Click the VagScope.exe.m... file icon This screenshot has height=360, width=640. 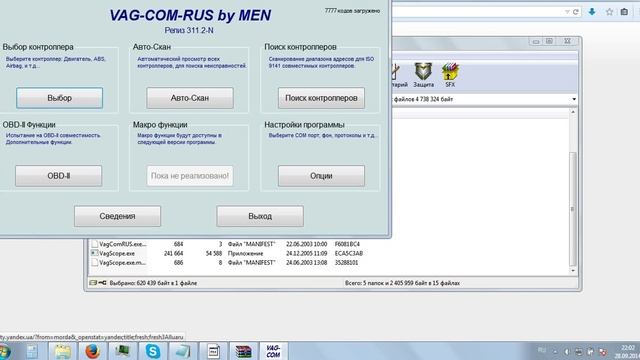94,262
